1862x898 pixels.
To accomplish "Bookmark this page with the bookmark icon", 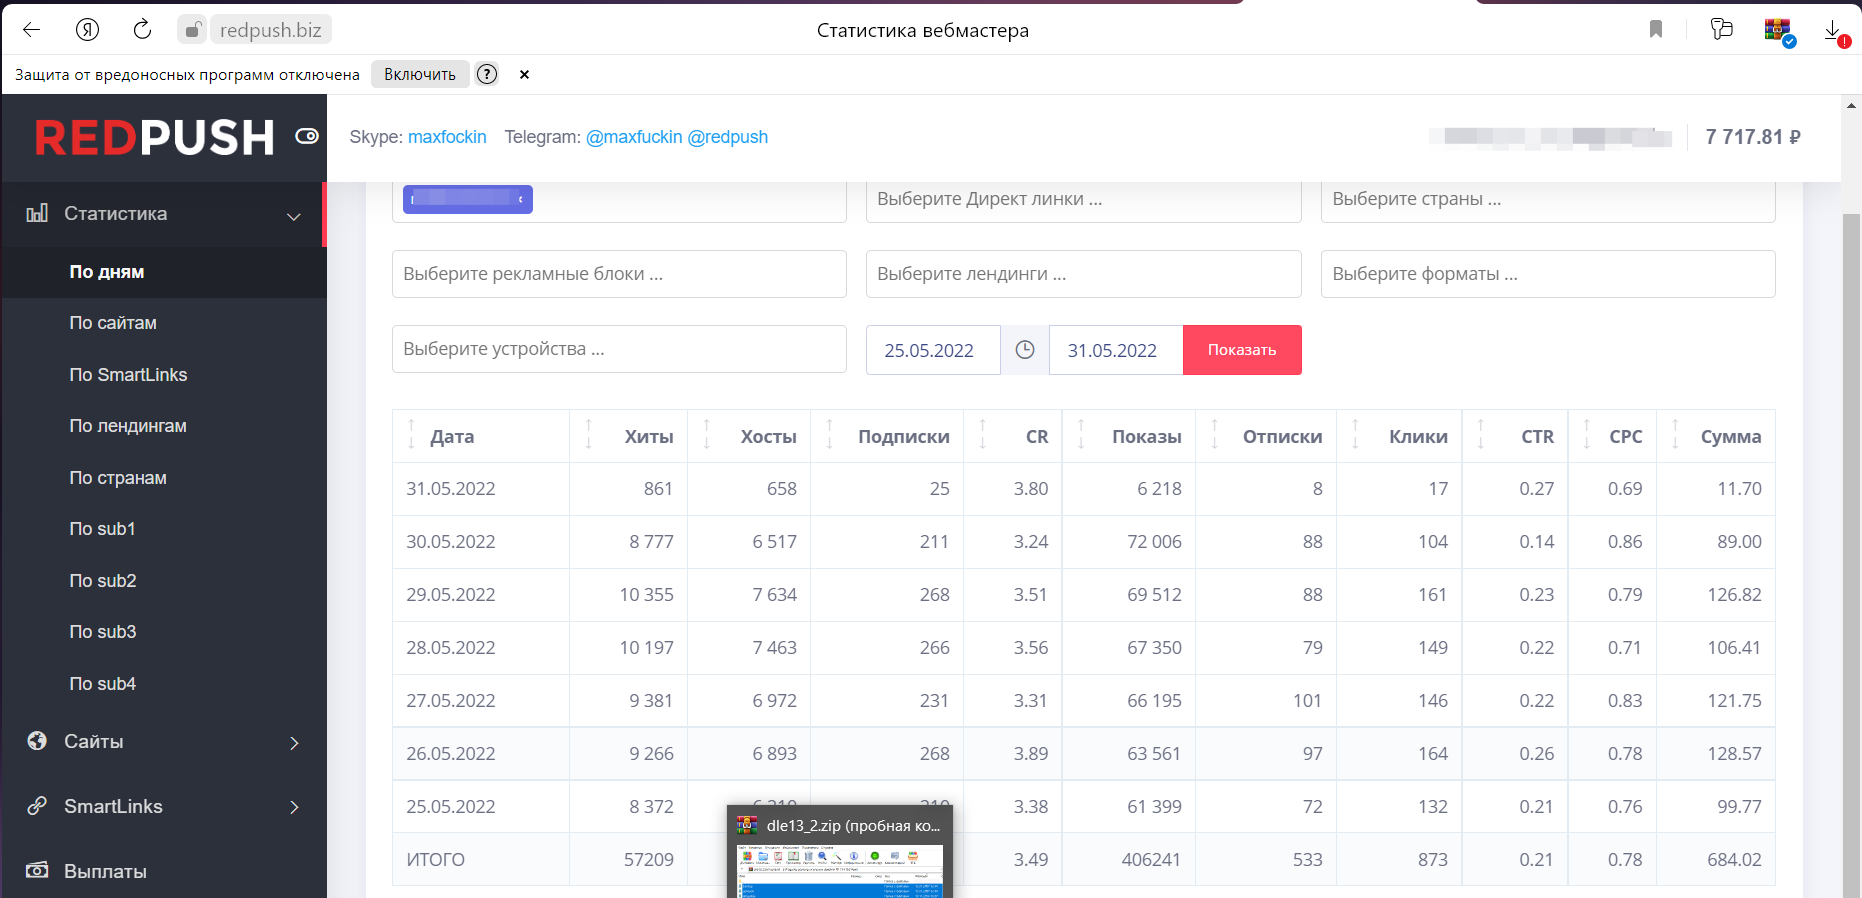I will click(1656, 30).
